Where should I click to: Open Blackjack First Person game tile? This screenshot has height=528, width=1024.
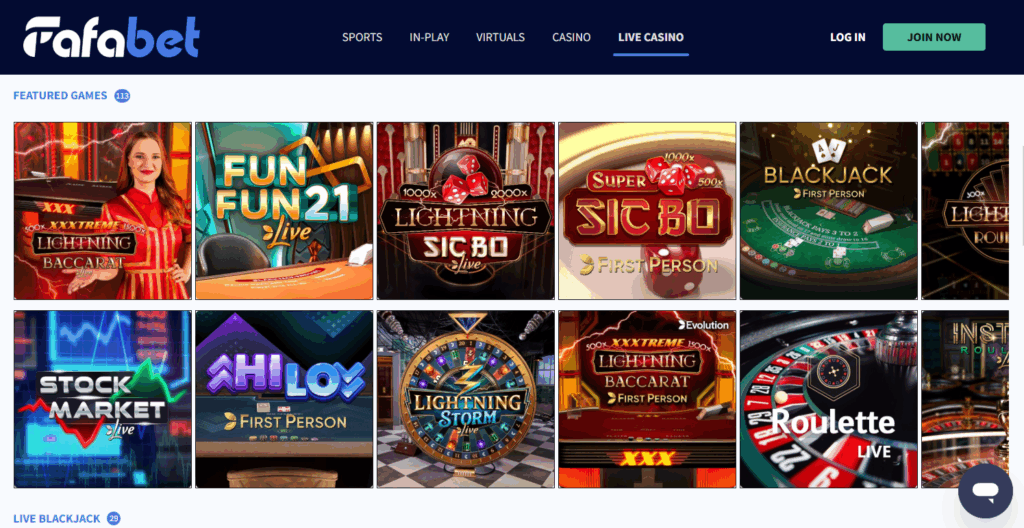(x=829, y=210)
